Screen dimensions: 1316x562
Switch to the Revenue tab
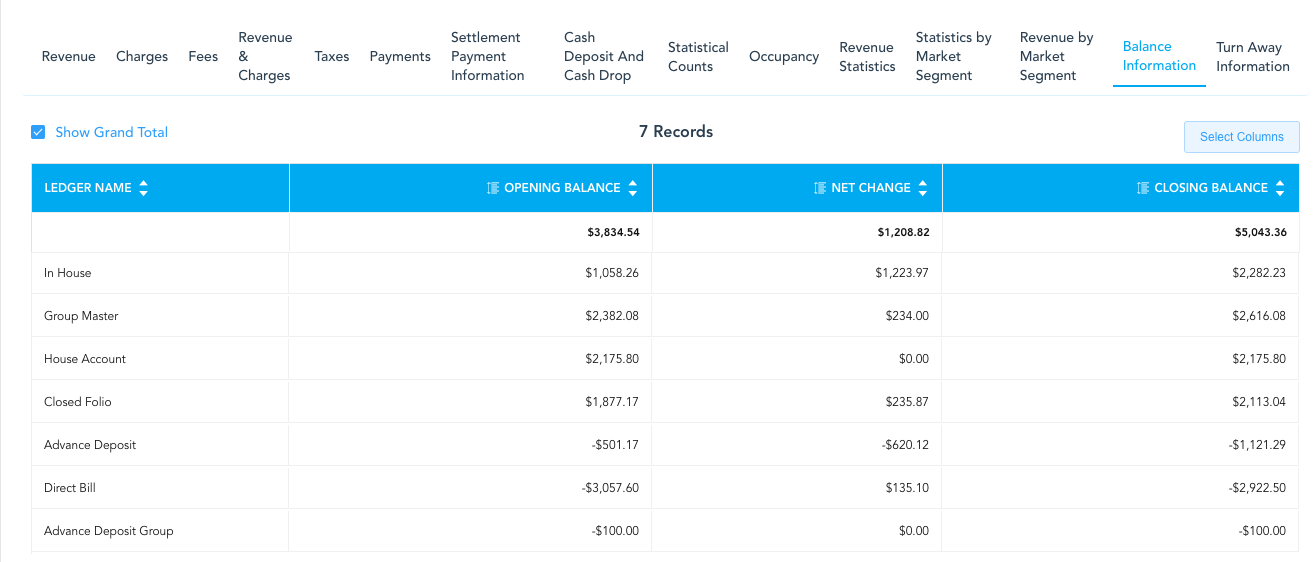(x=69, y=57)
